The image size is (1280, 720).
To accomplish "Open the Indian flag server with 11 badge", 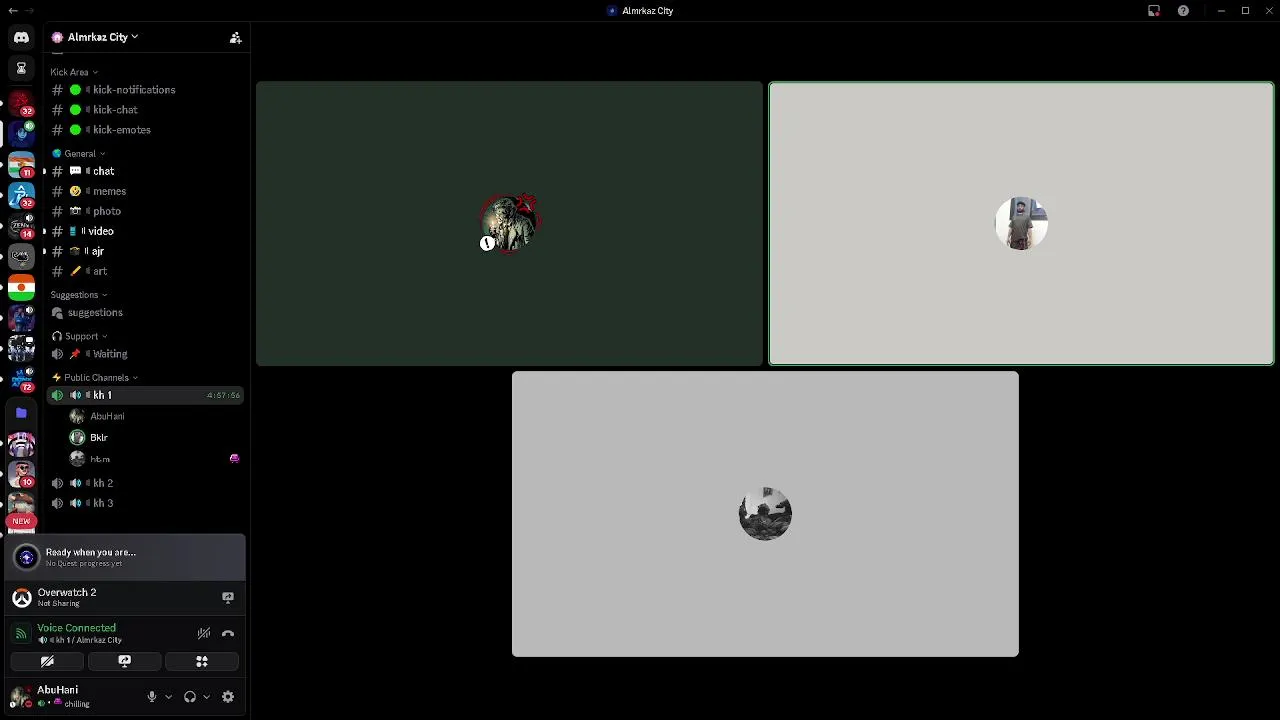I will 21,165.
